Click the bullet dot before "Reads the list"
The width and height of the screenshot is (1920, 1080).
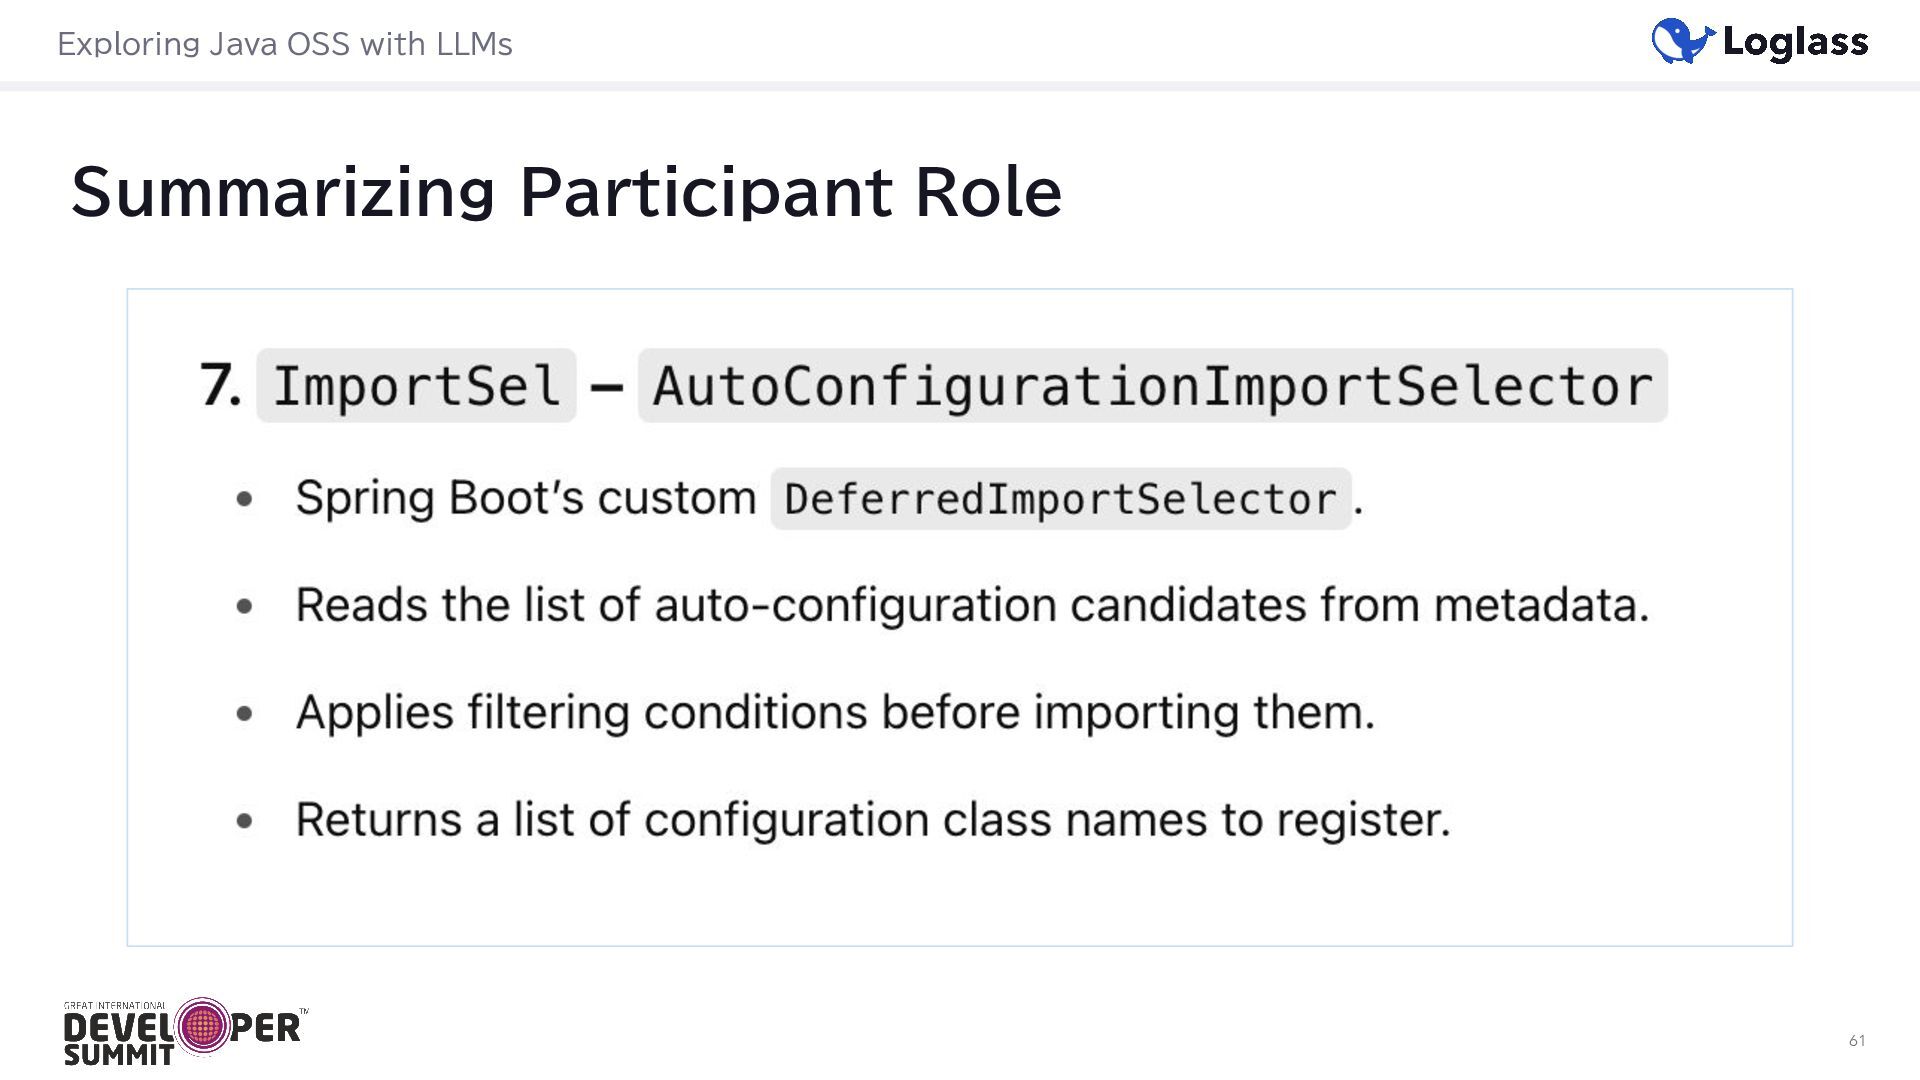(x=245, y=606)
